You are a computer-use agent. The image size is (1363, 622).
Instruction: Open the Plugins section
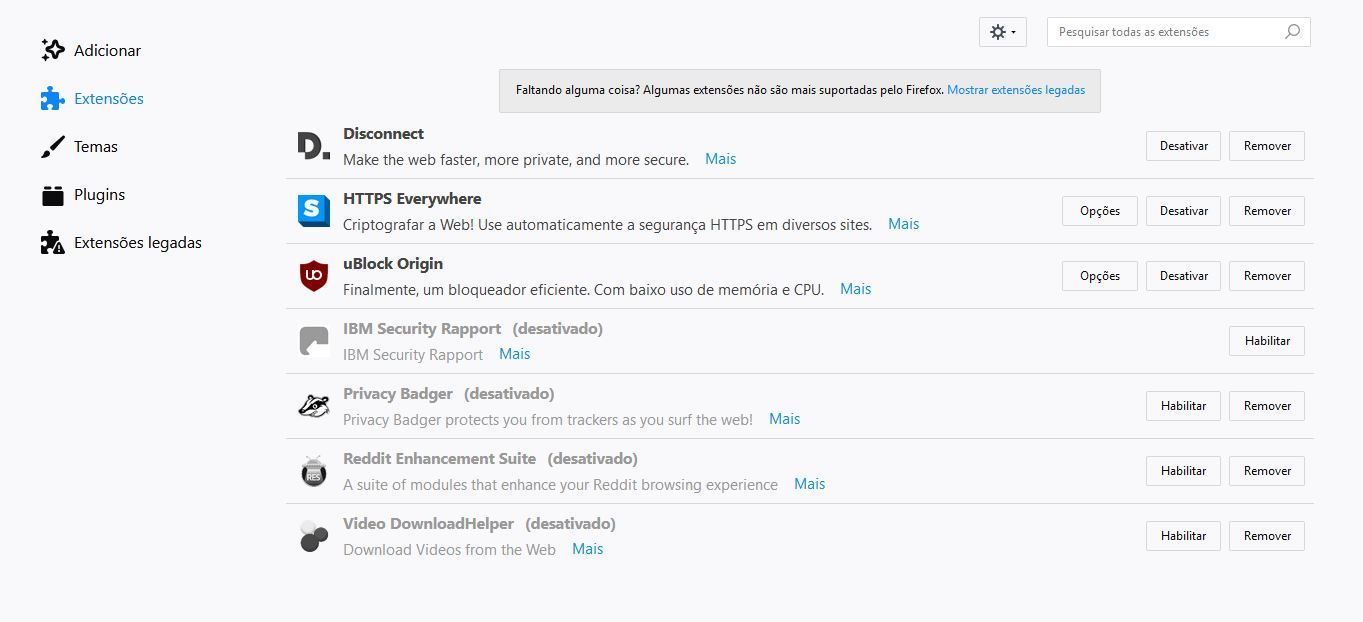point(99,195)
